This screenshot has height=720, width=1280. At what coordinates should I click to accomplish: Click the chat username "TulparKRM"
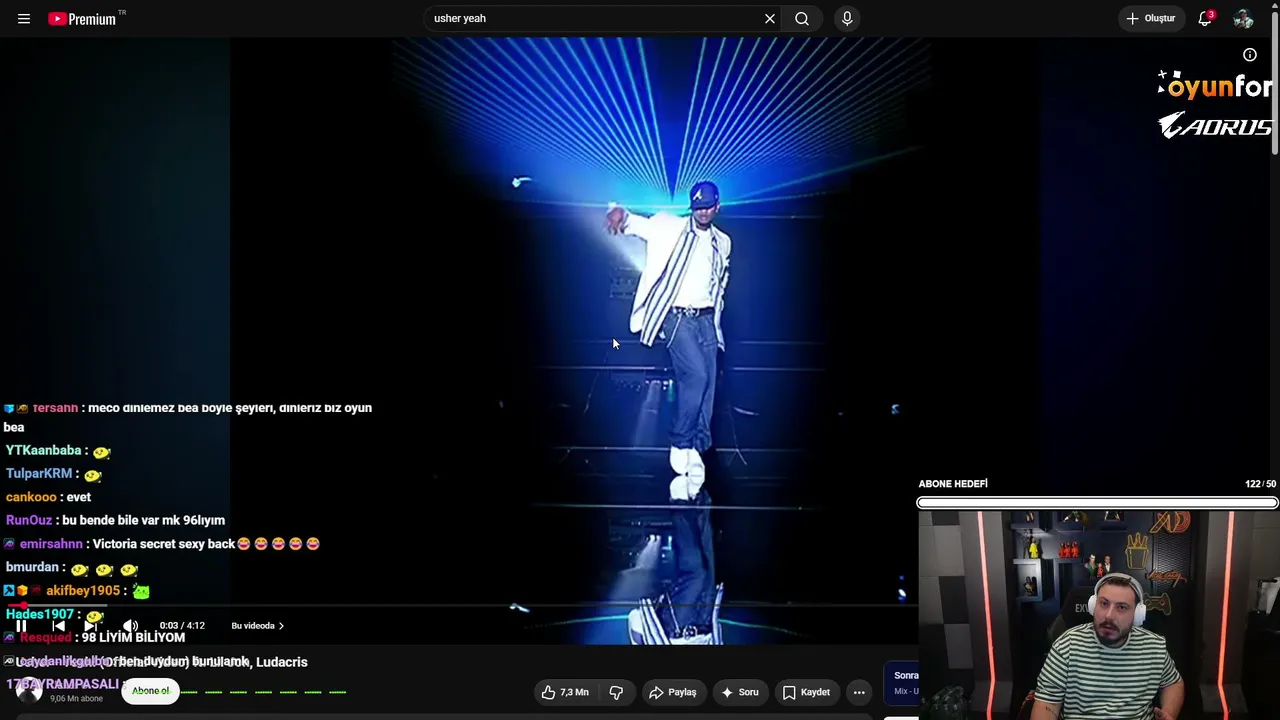39,474
